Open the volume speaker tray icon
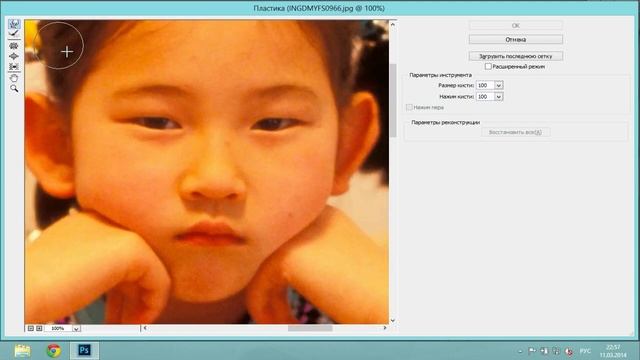Viewport: 640px width, 360px height. 569,351
